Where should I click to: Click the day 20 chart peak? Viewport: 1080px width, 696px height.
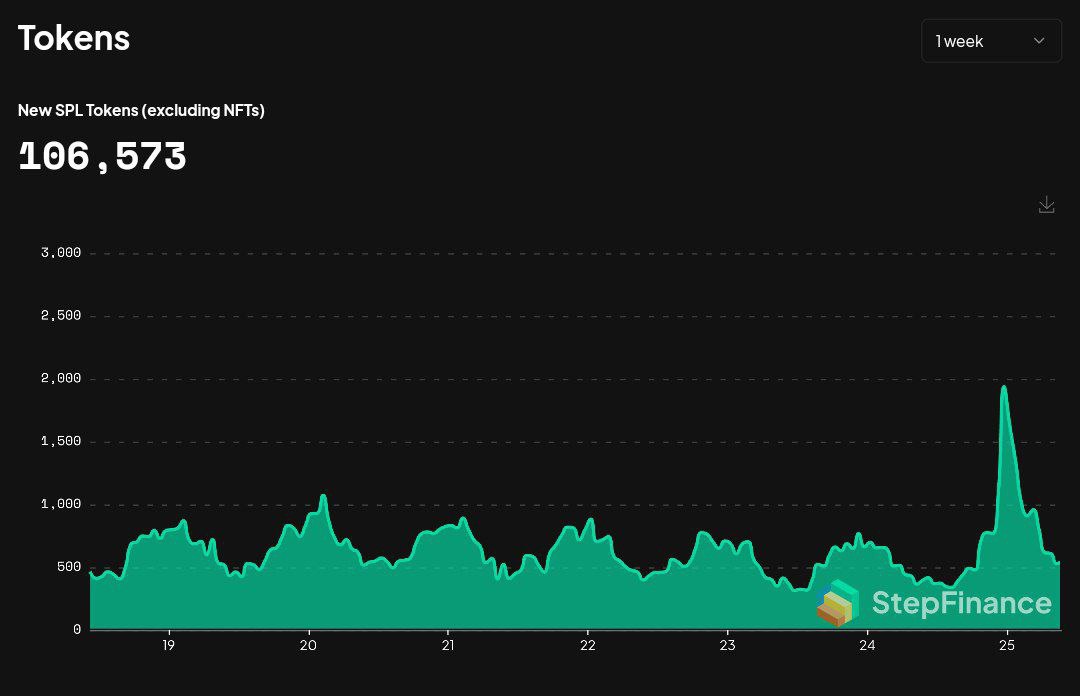(x=323, y=496)
